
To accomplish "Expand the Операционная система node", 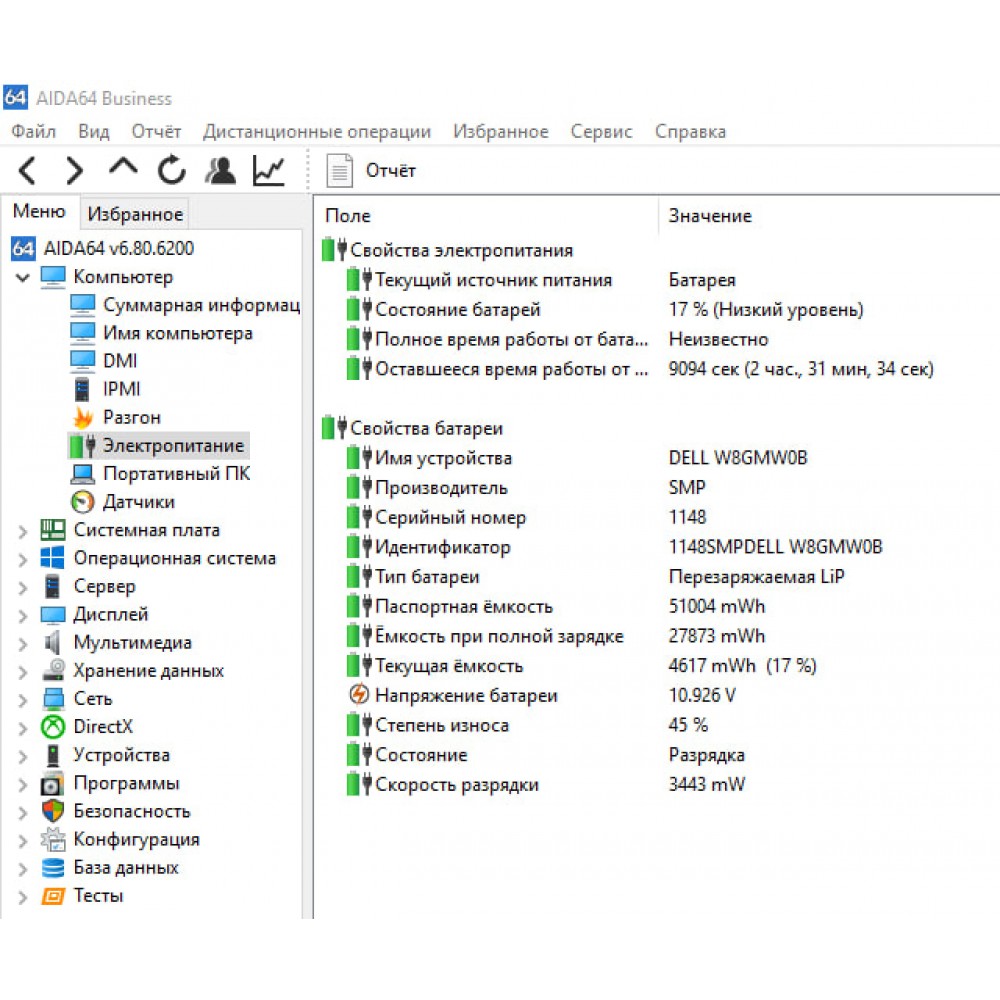I will [x=23, y=559].
